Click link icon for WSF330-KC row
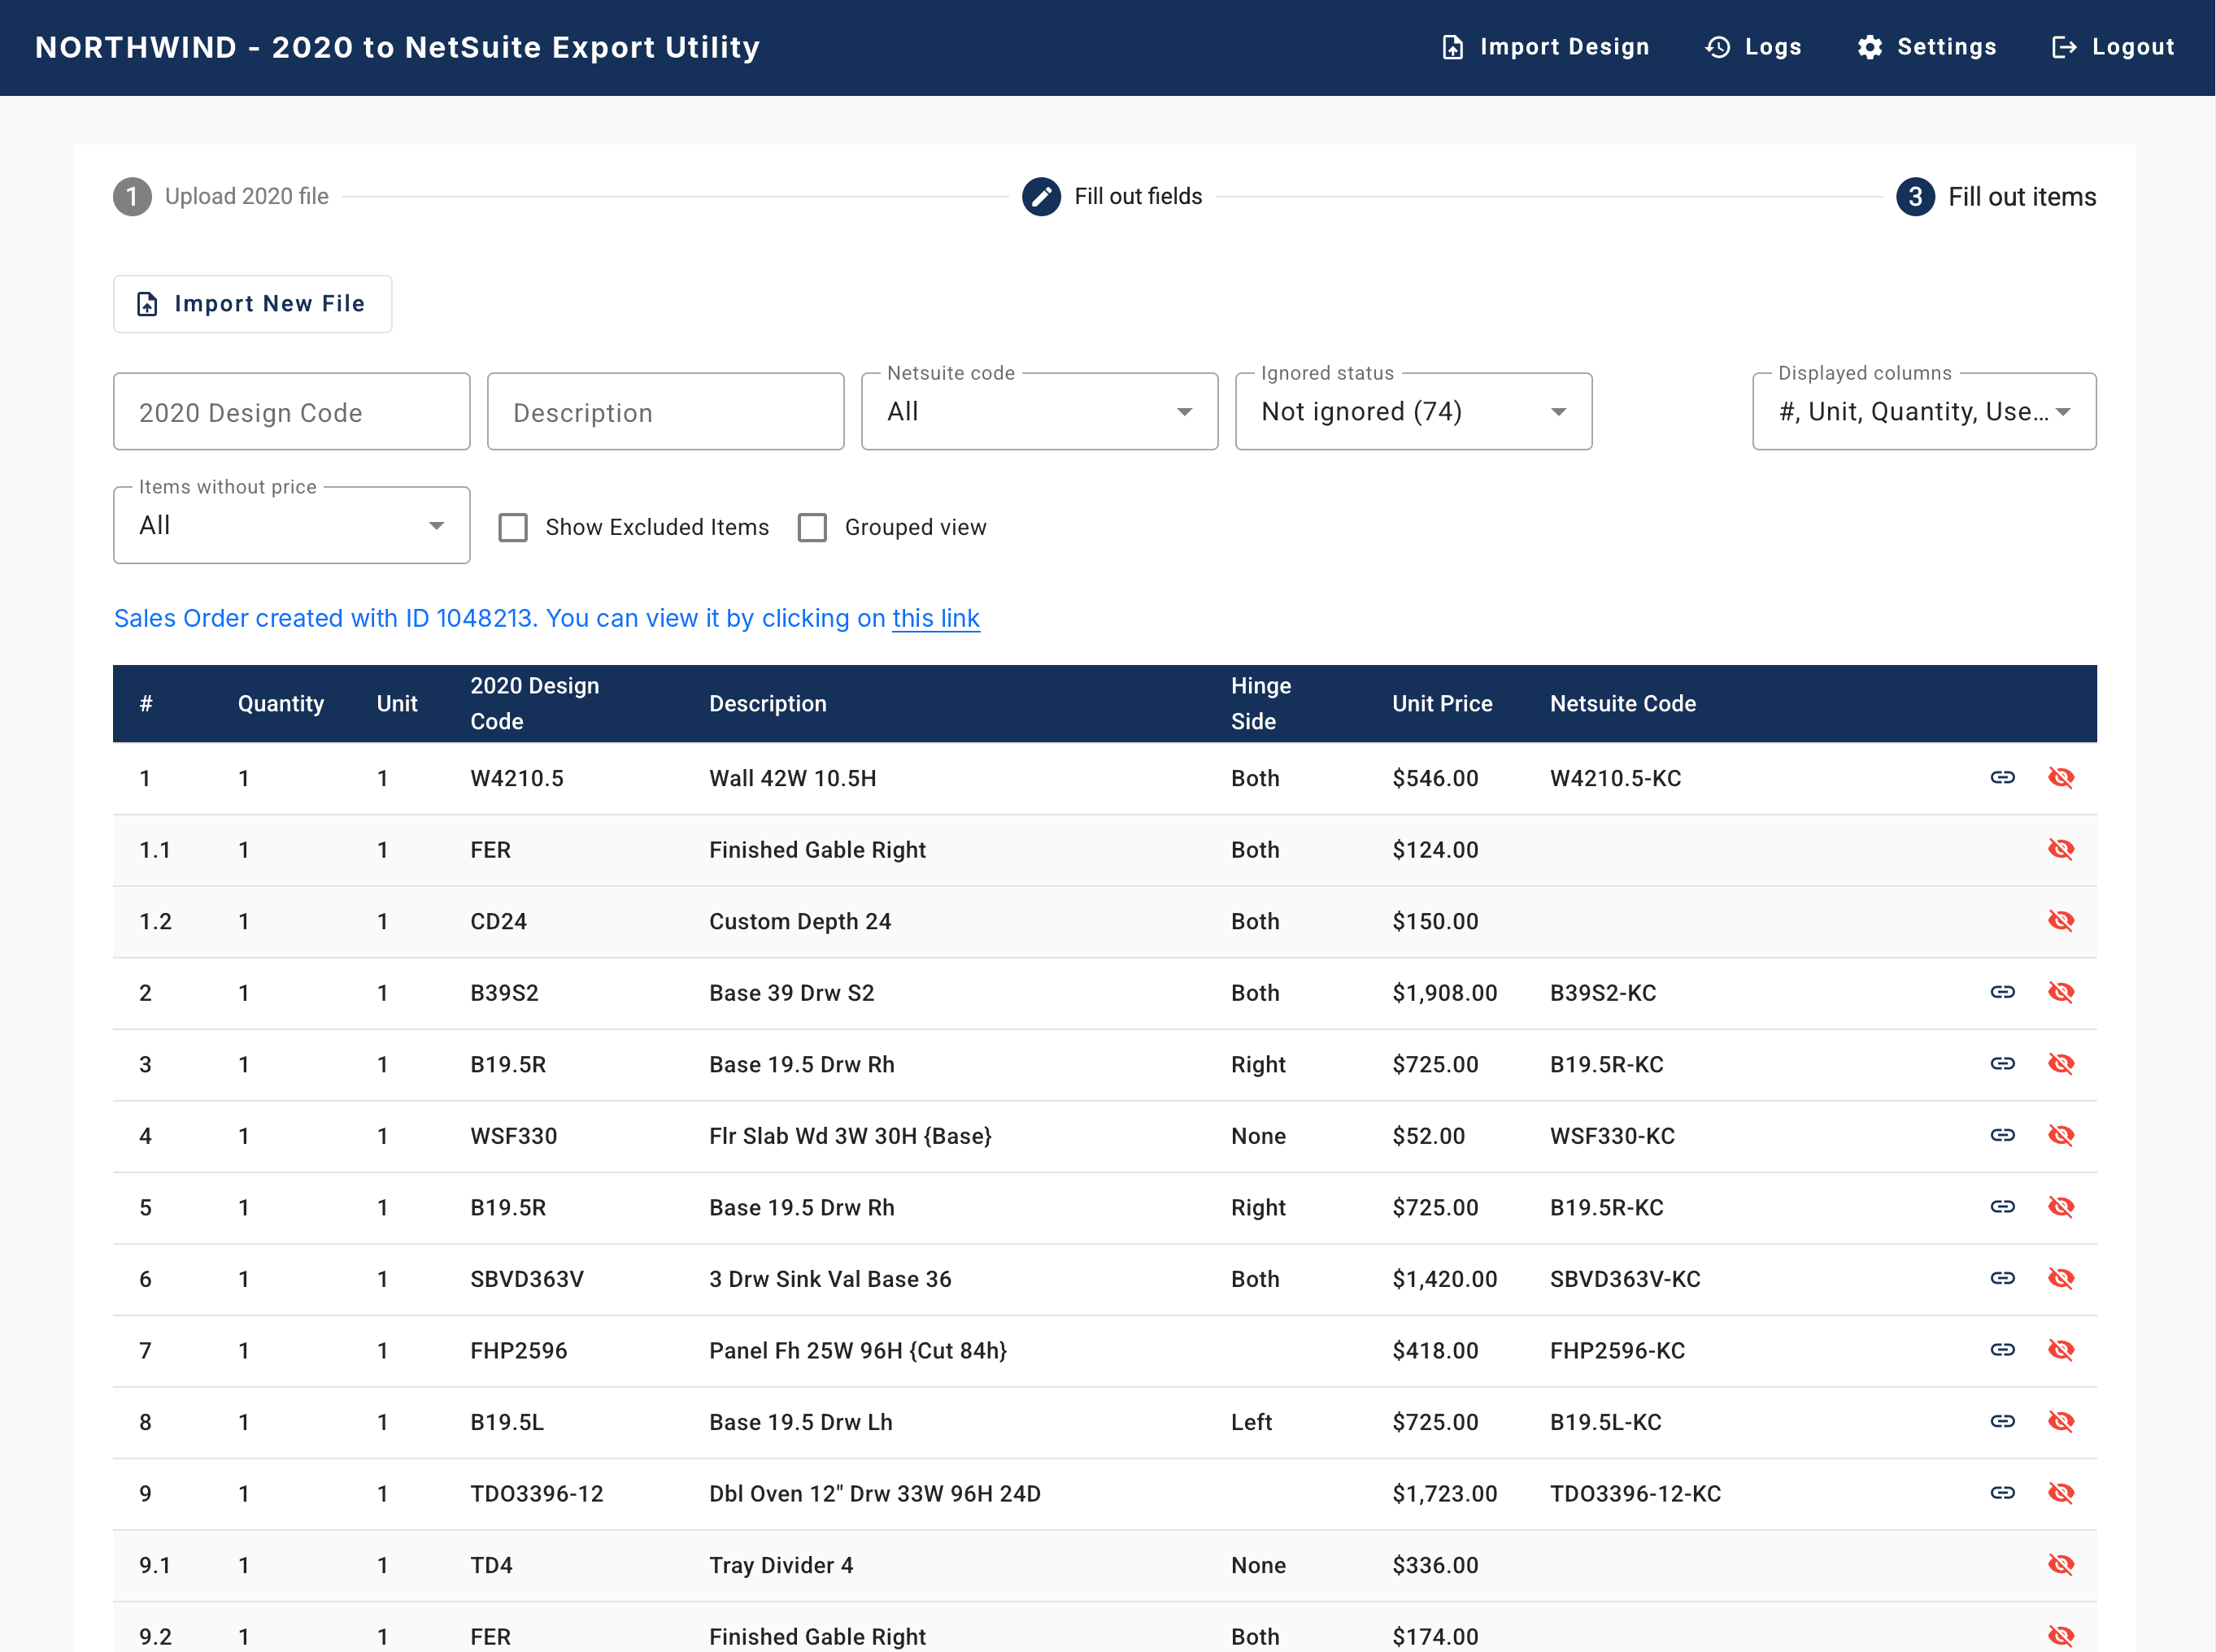This screenshot has height=1652, width=2216. (x=2002, y=1135)
